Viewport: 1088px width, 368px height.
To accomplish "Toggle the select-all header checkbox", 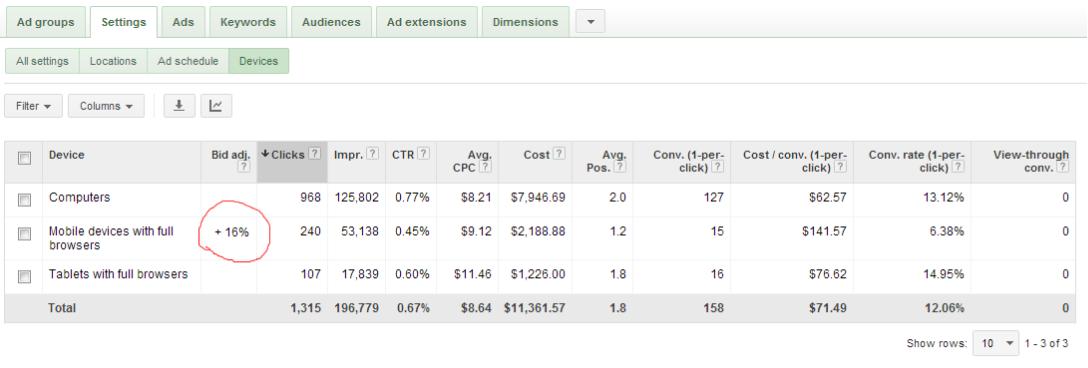I will coord(24,158).
